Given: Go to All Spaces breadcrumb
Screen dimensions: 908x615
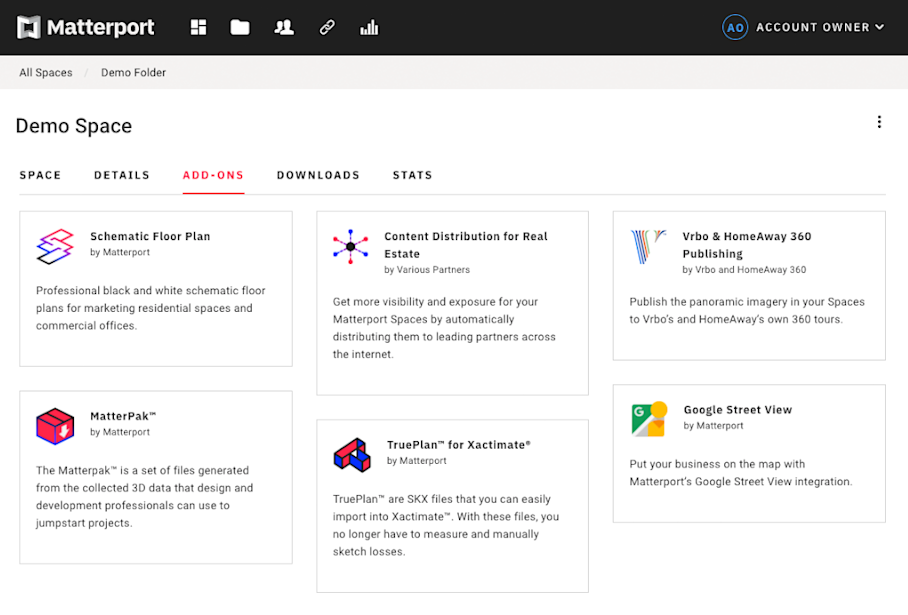Looking at the screenshot, I should (46, 72).
